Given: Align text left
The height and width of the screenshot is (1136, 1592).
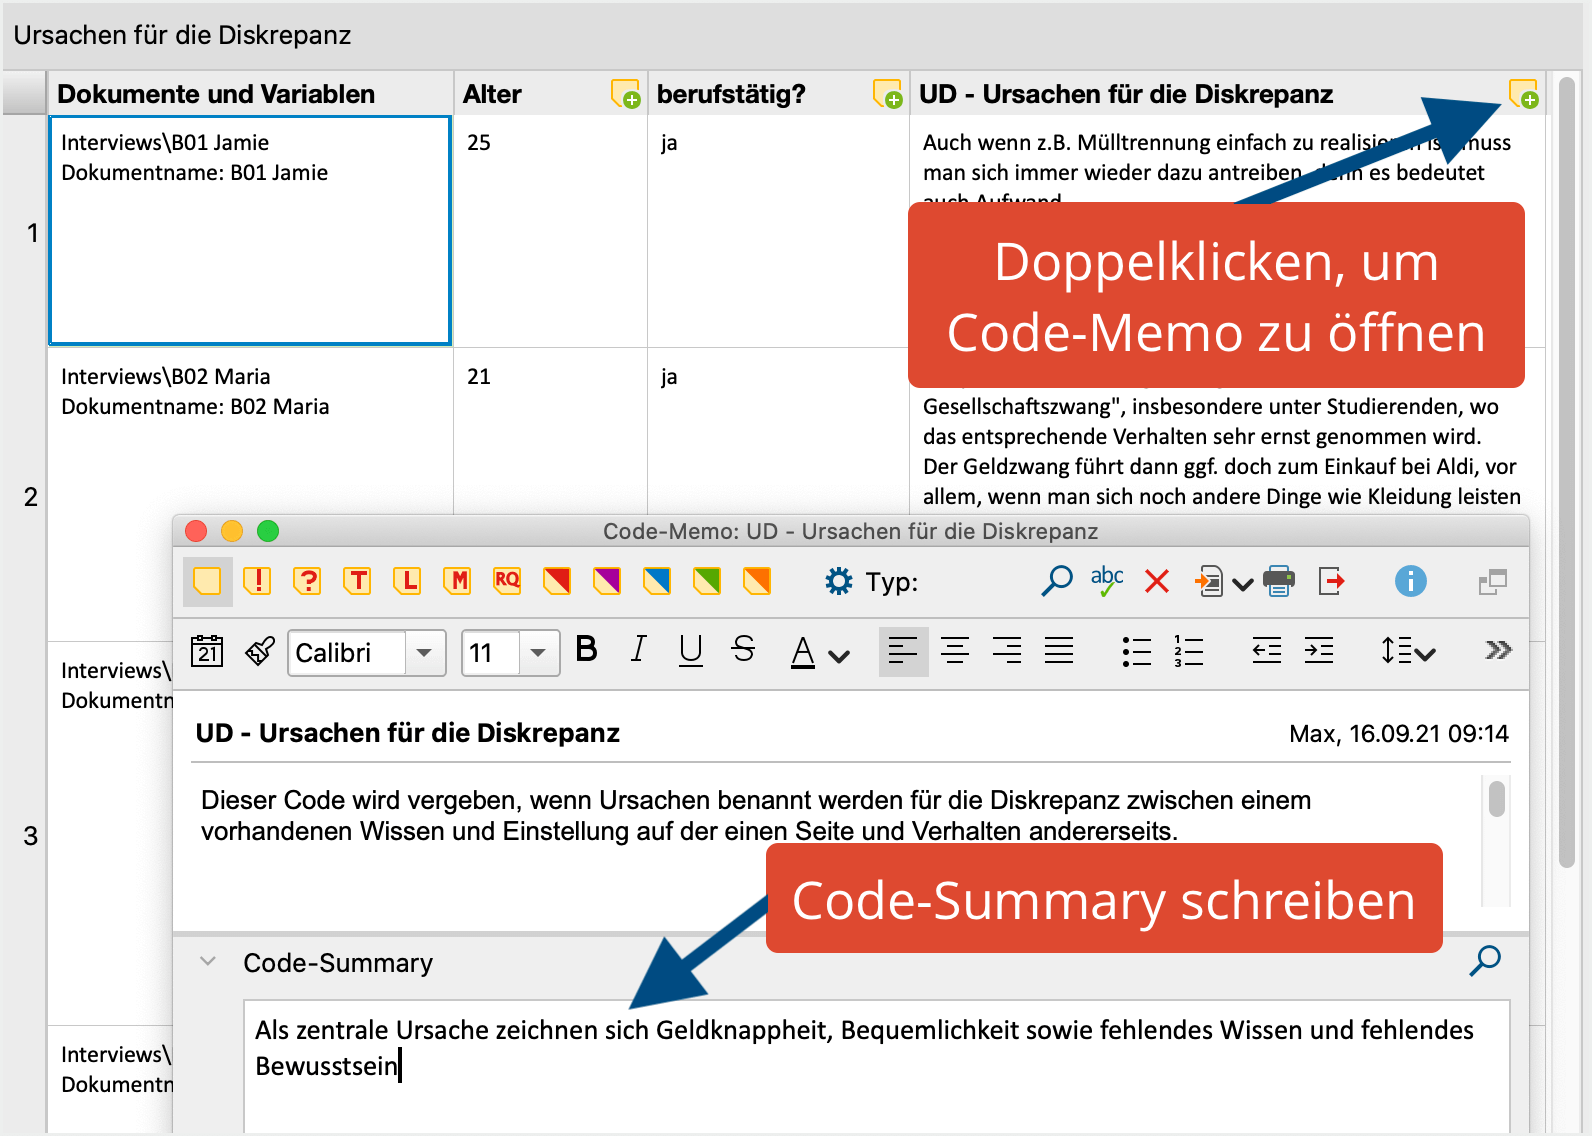Looking at the screenshot, I should [x=903, y=651].
